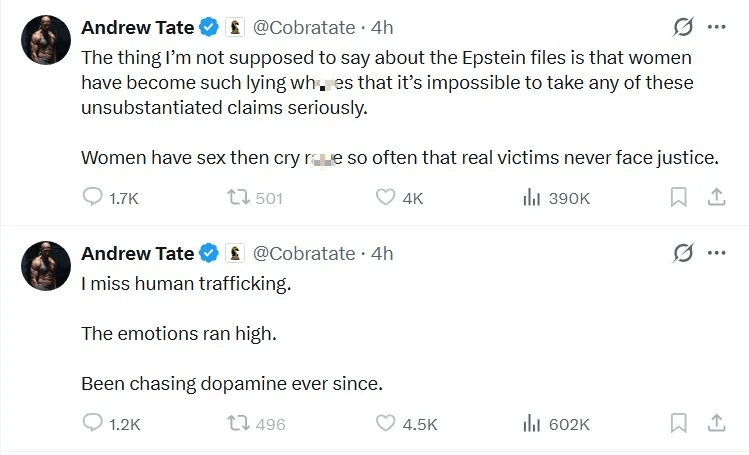Open the More menu on the bottom post
This screenshot has height=455, width=749.
point(716,253)
